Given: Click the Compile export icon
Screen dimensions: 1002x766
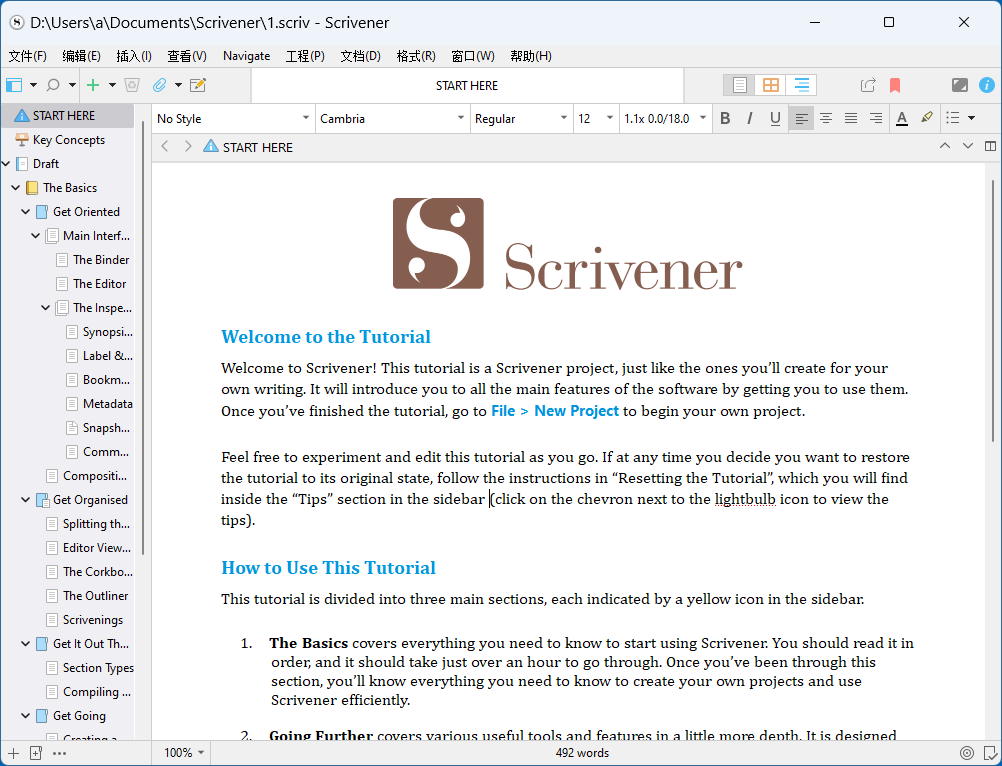Looking at the screenshot, I should [x=868, y=85].
